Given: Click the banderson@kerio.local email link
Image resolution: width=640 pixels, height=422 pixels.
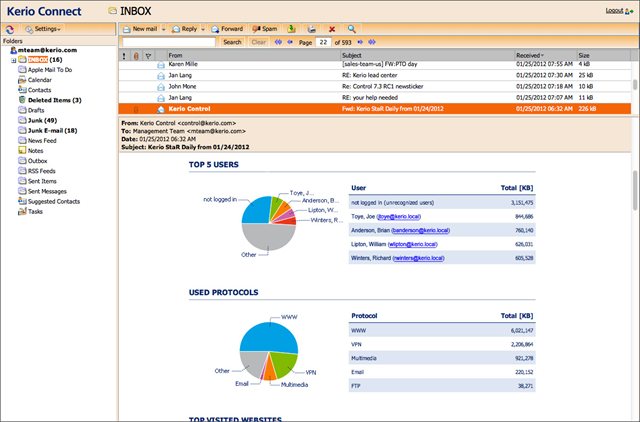Looking at the screenshot, I should pos(420,231).
